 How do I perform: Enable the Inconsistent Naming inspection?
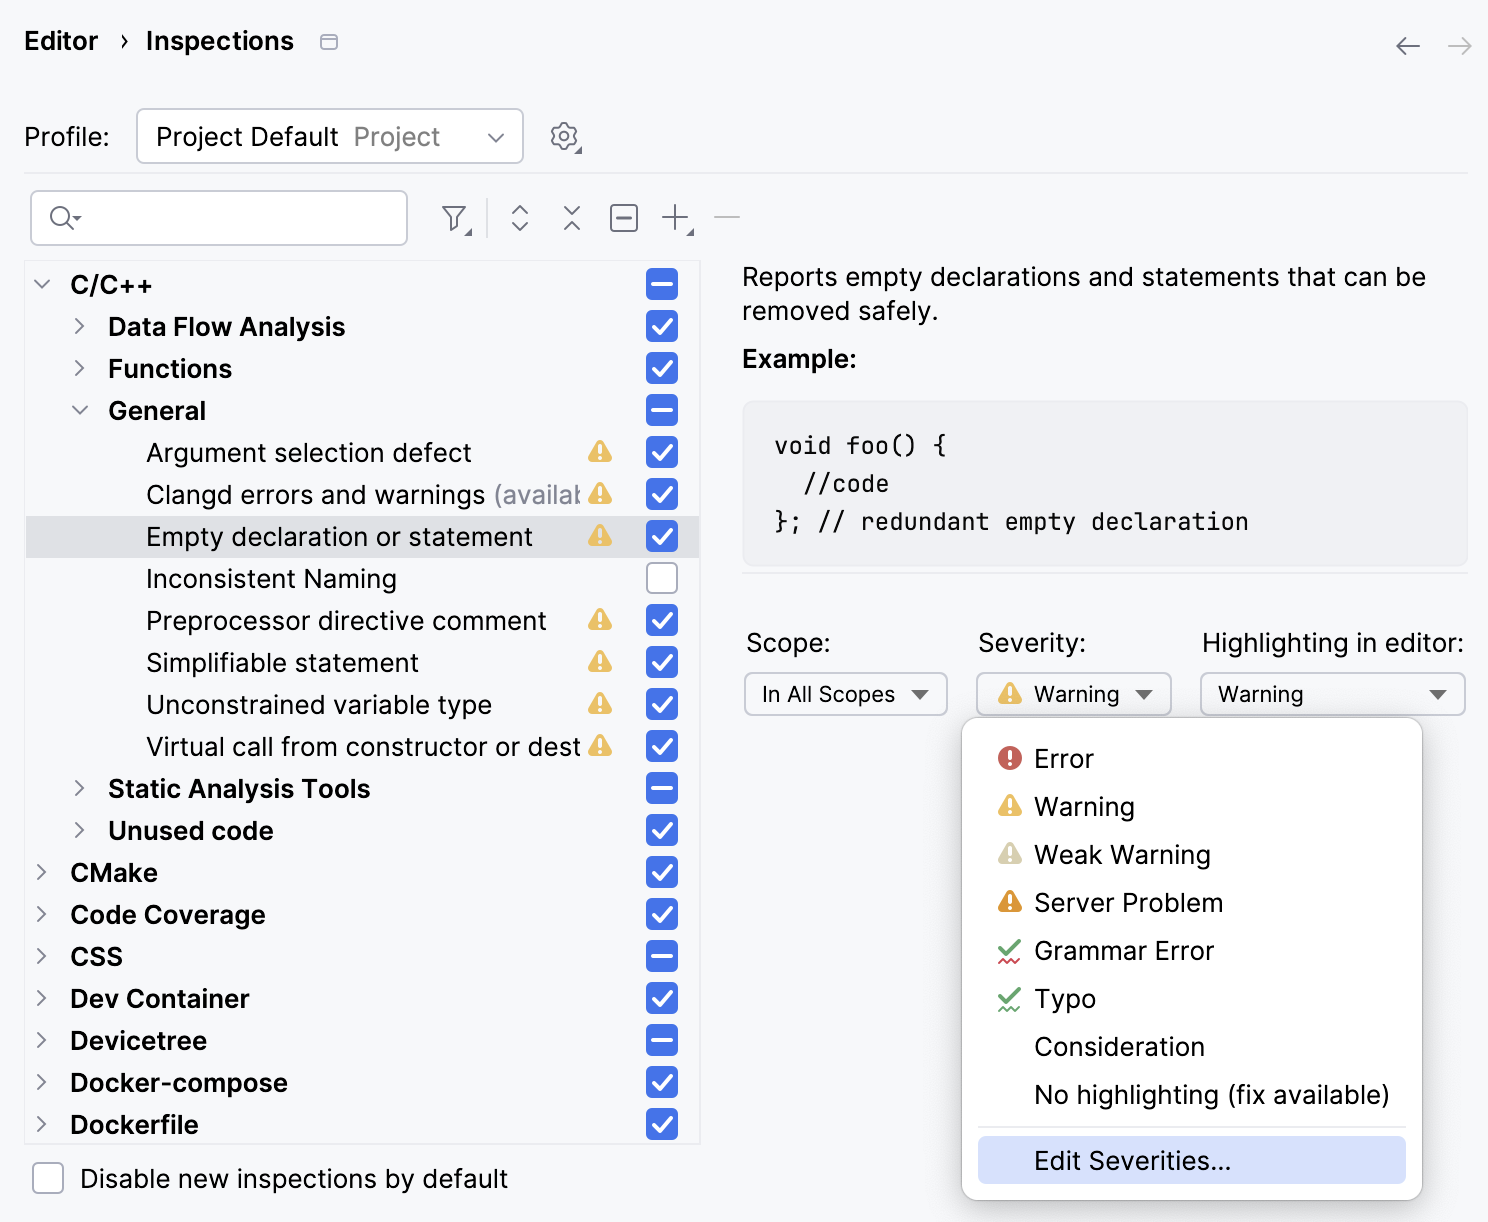pos(661,578)
